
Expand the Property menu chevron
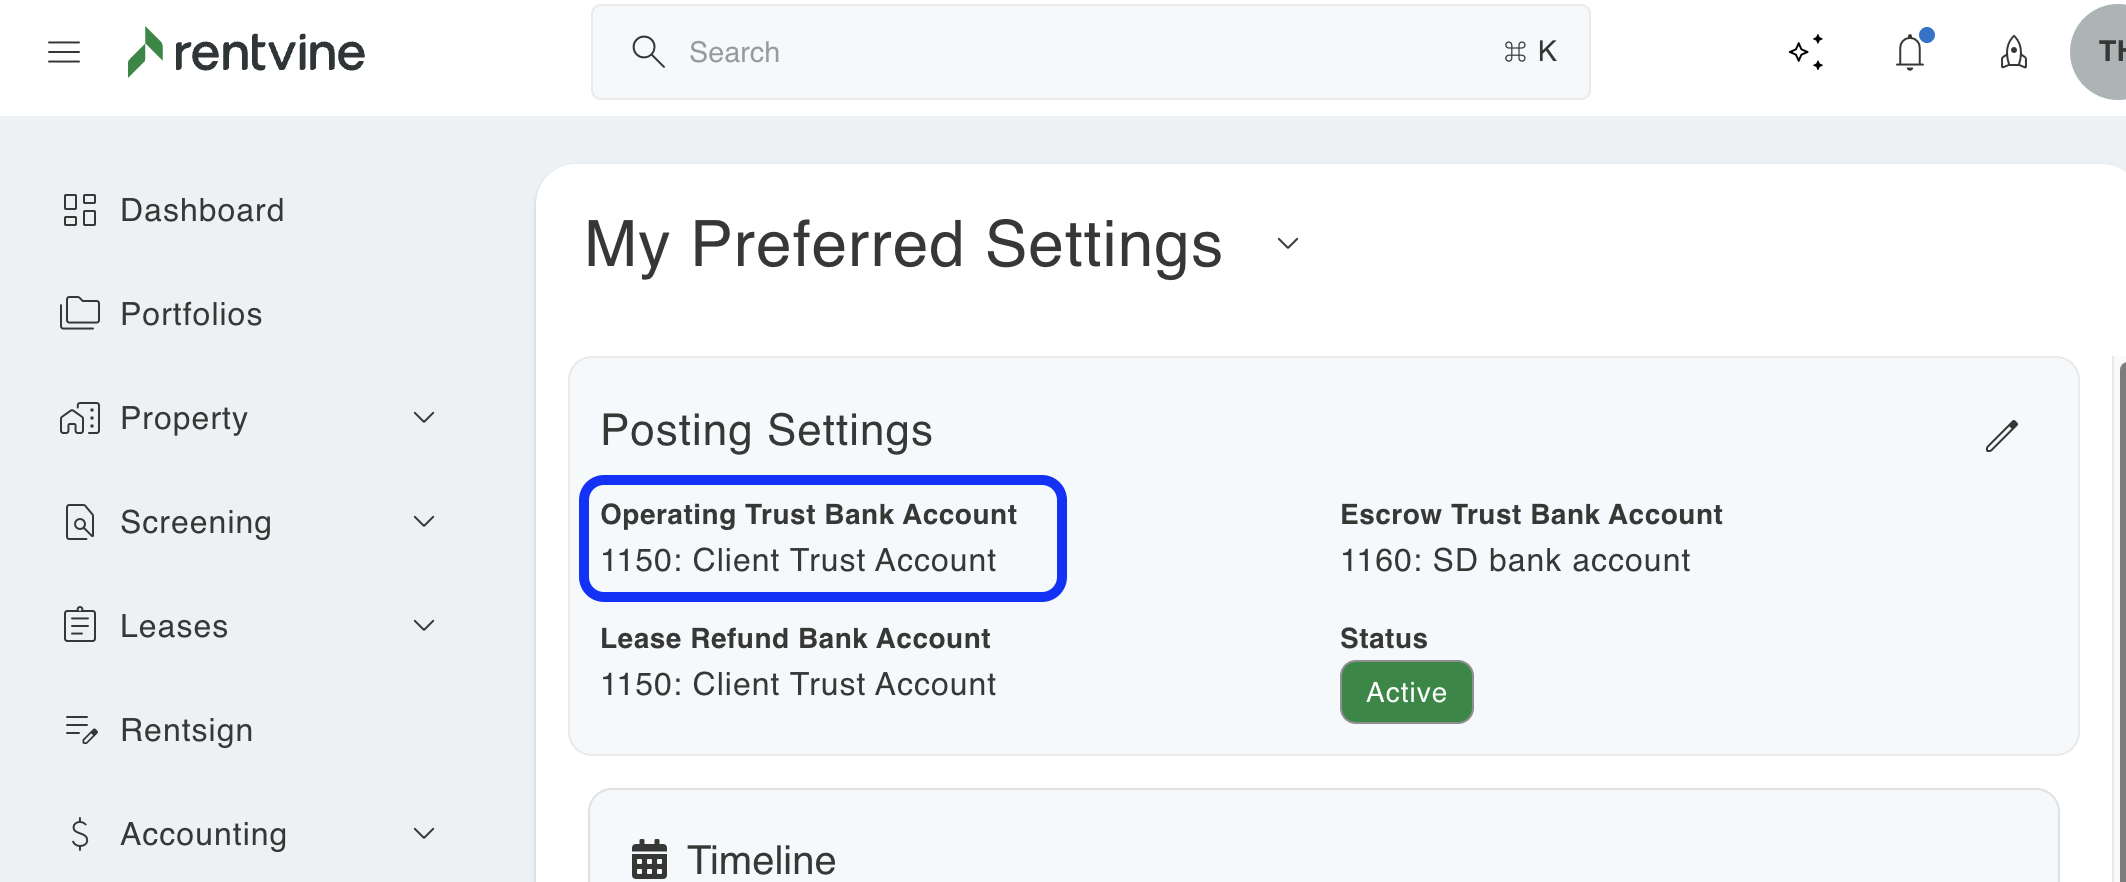424,418
